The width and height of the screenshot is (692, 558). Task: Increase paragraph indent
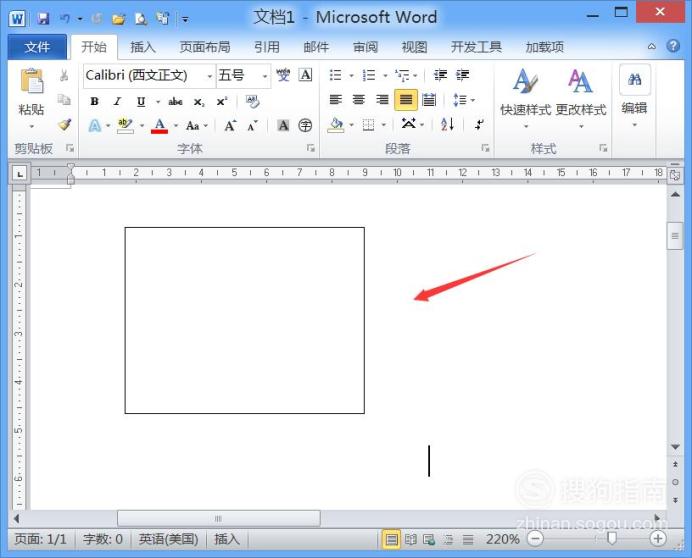[x=463, y=75]
